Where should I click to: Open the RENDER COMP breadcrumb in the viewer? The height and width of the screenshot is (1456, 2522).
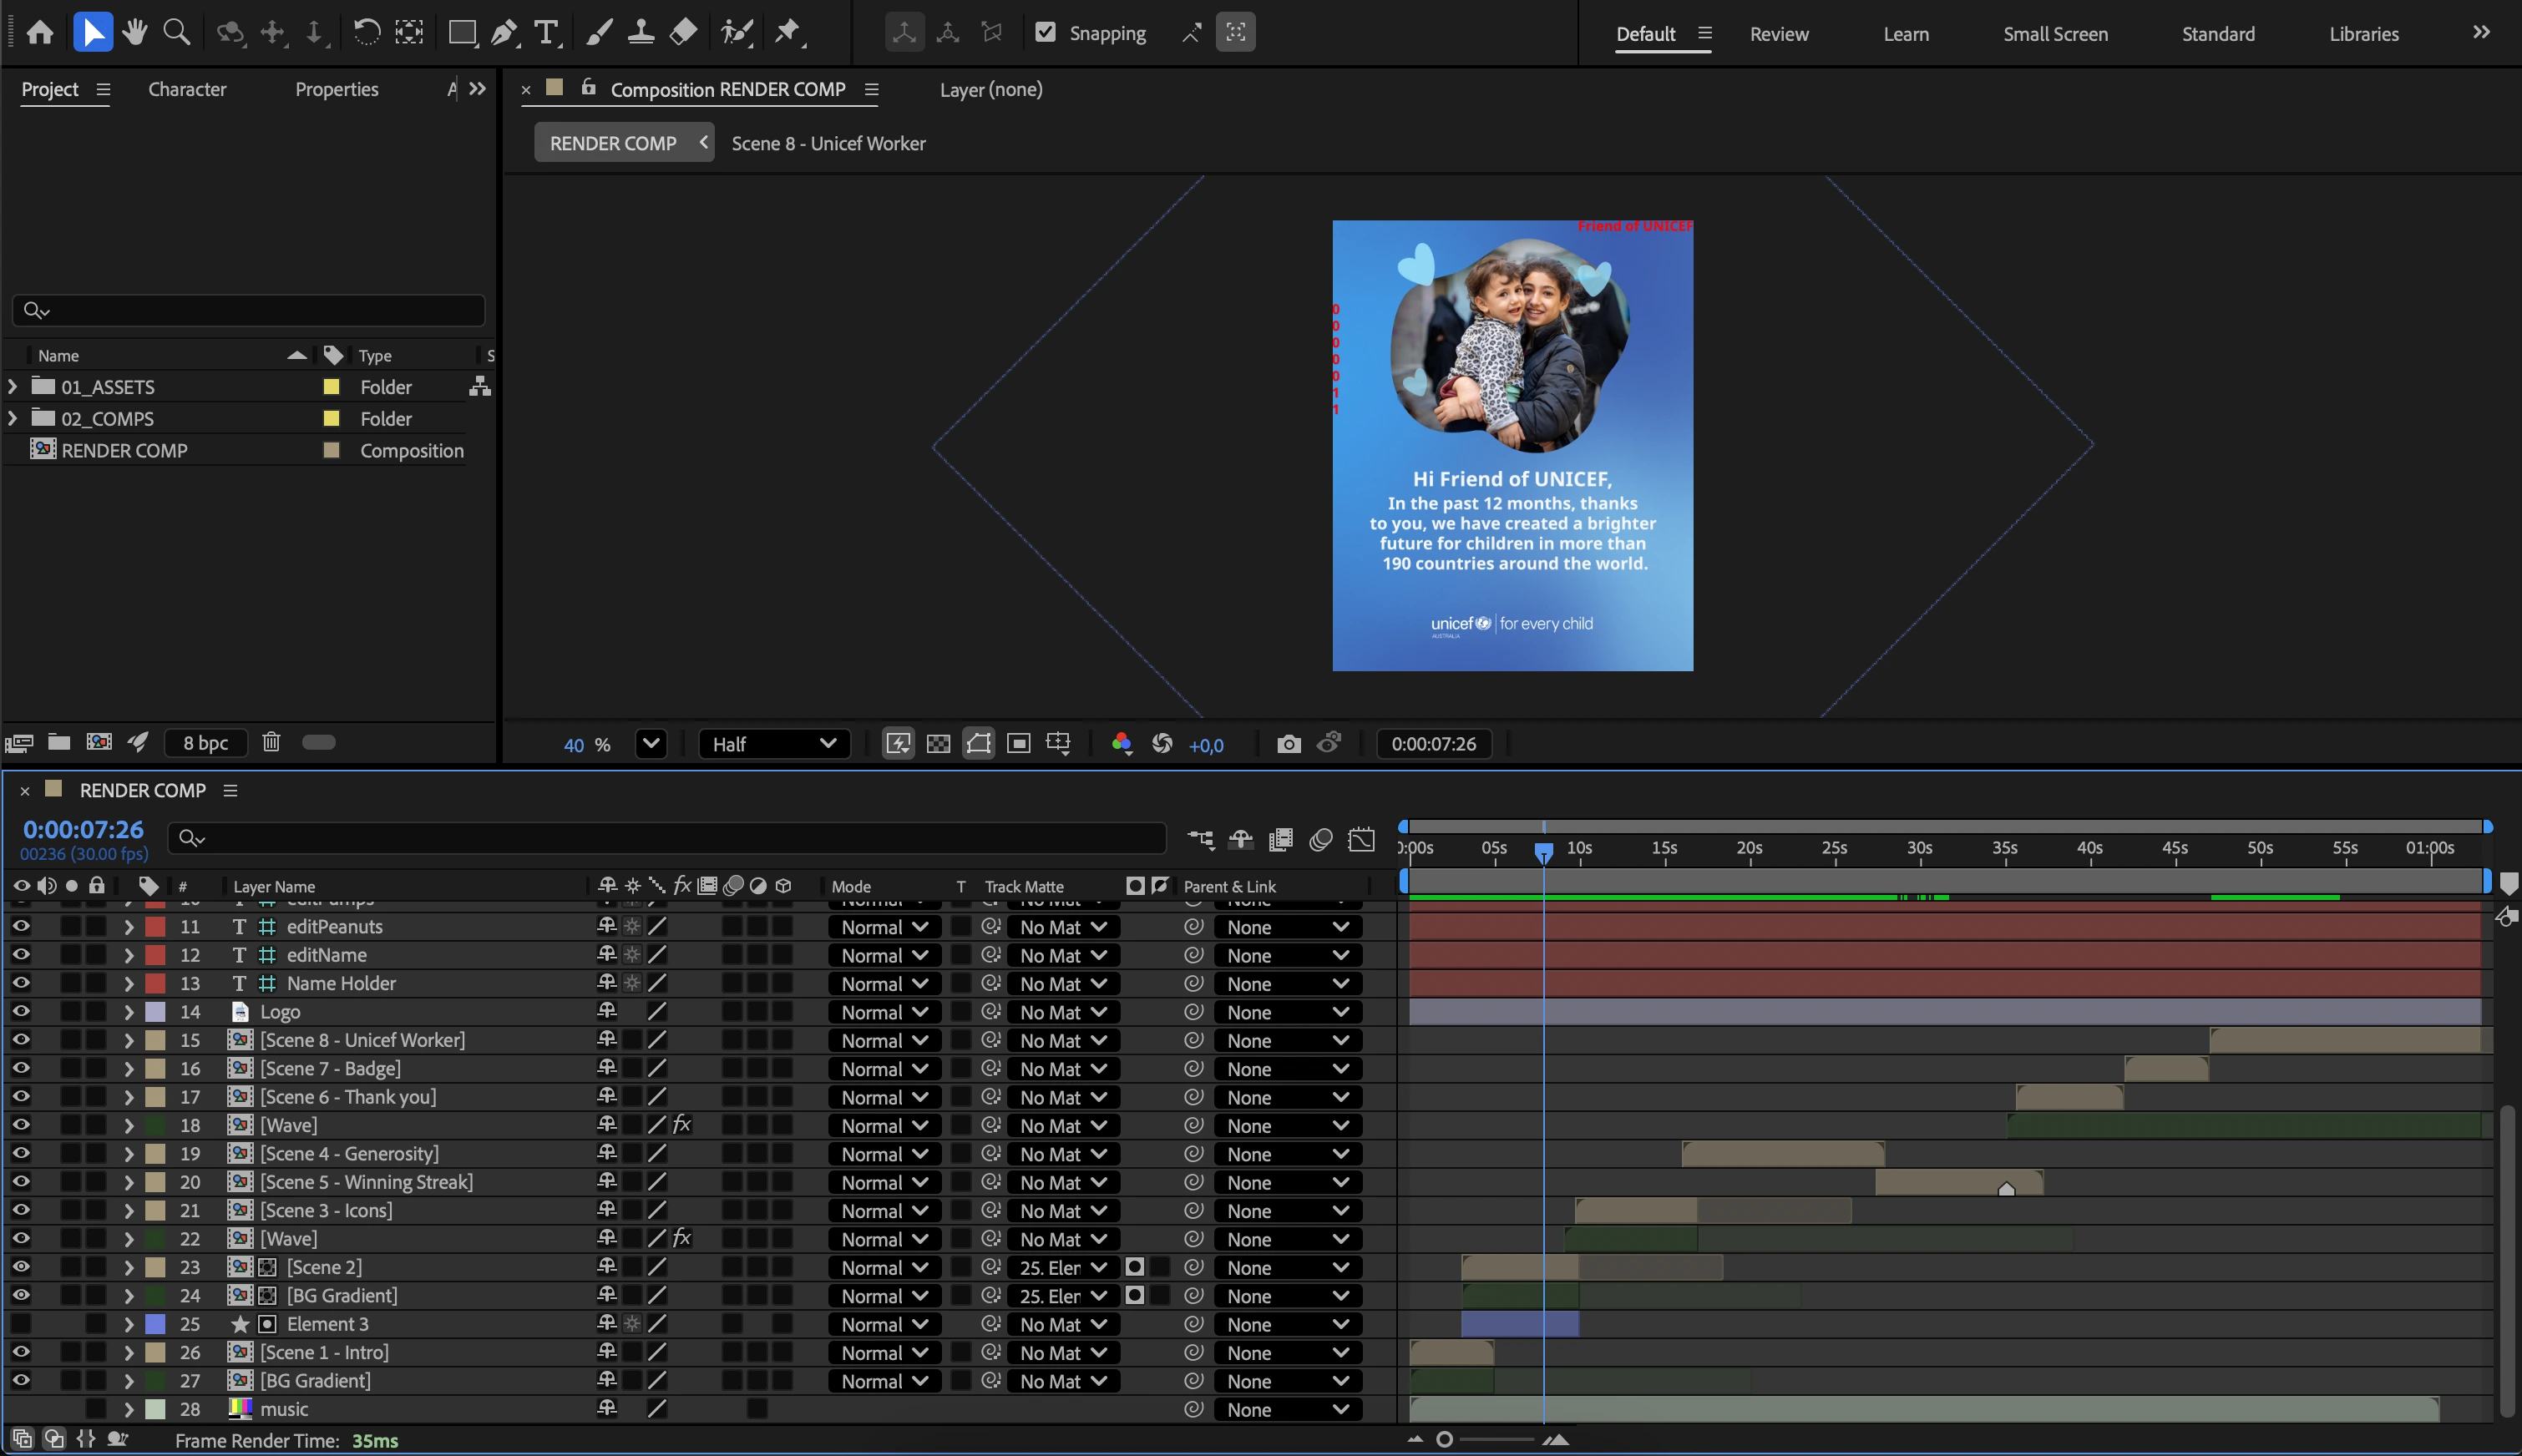[x=614, y=142]
